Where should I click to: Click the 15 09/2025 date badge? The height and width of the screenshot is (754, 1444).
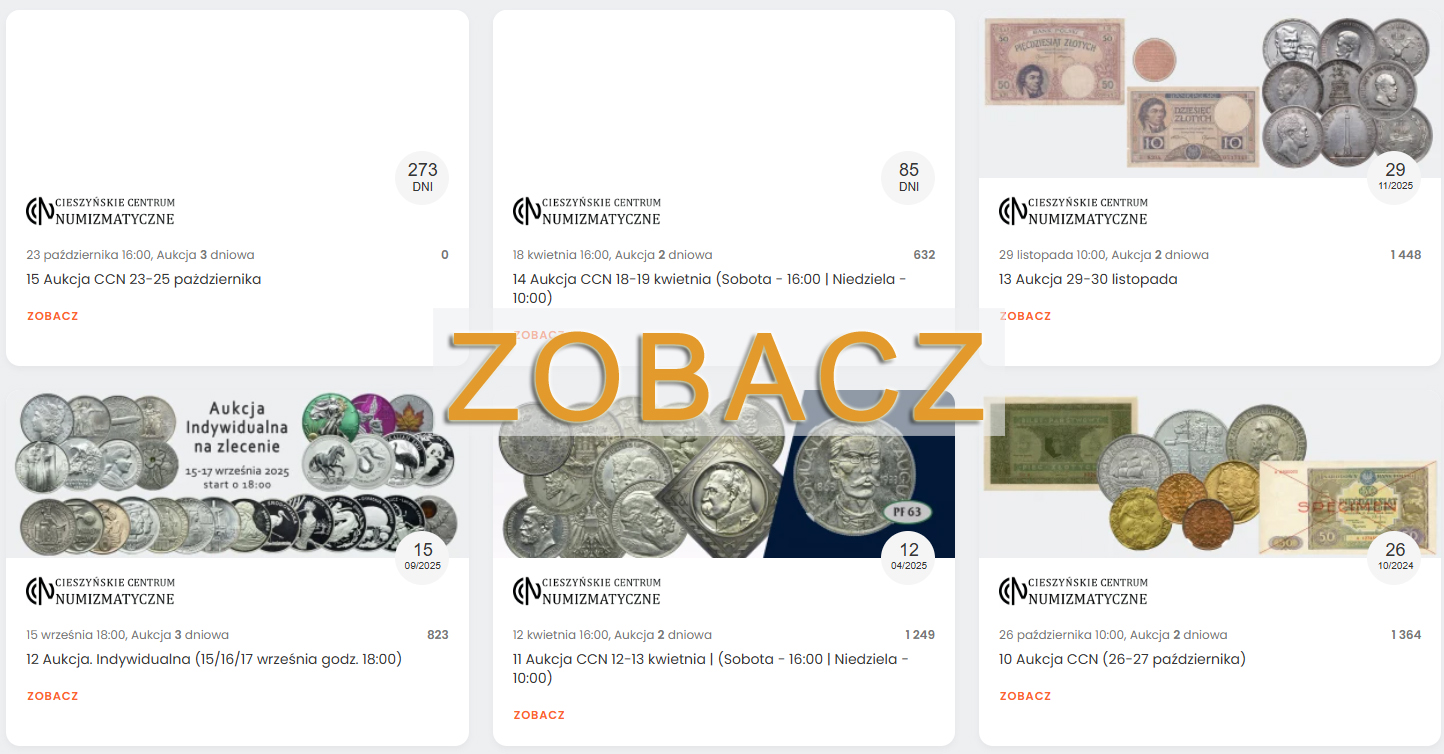423,557
